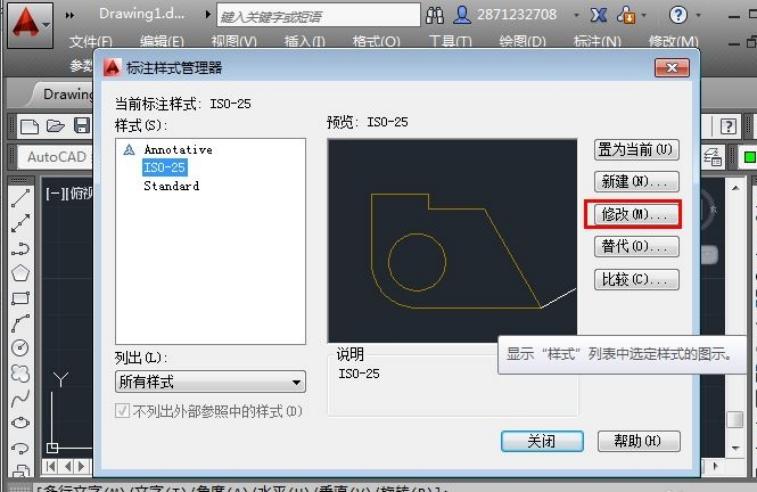The image size is (757, 492).
Task: Click the keyword search input field
Action: click(319, 15)
